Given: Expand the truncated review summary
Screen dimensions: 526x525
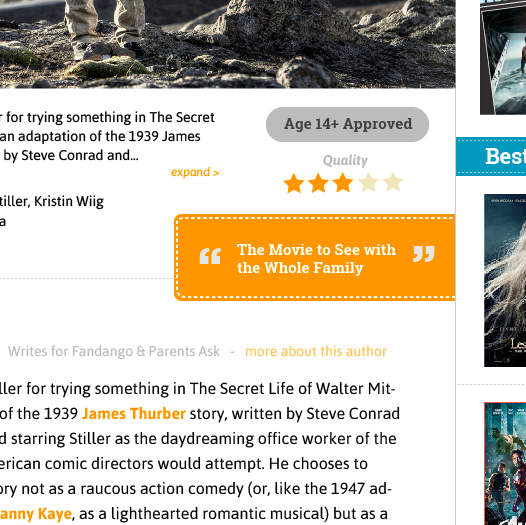Looking at the screenshot, I should tap(195, 172).
